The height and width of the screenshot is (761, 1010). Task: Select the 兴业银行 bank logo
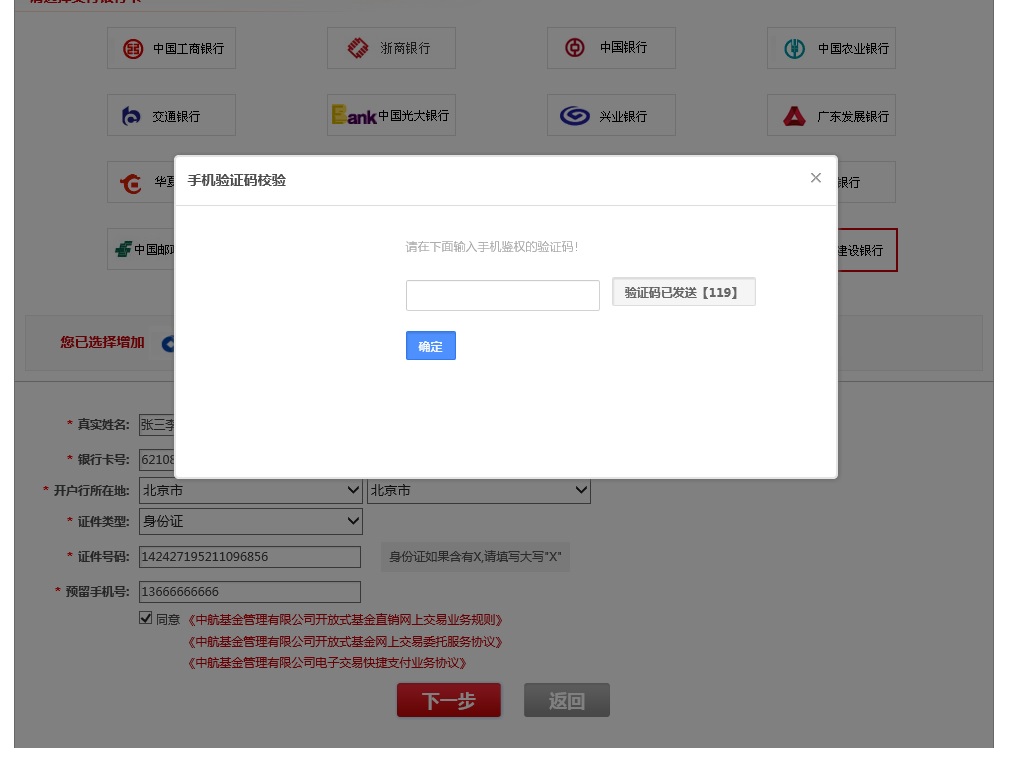611,115
